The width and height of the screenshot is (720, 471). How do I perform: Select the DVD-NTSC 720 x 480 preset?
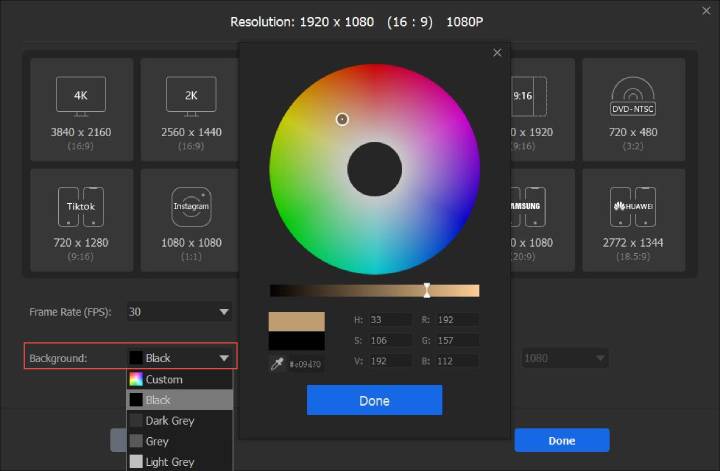point(633,109)
